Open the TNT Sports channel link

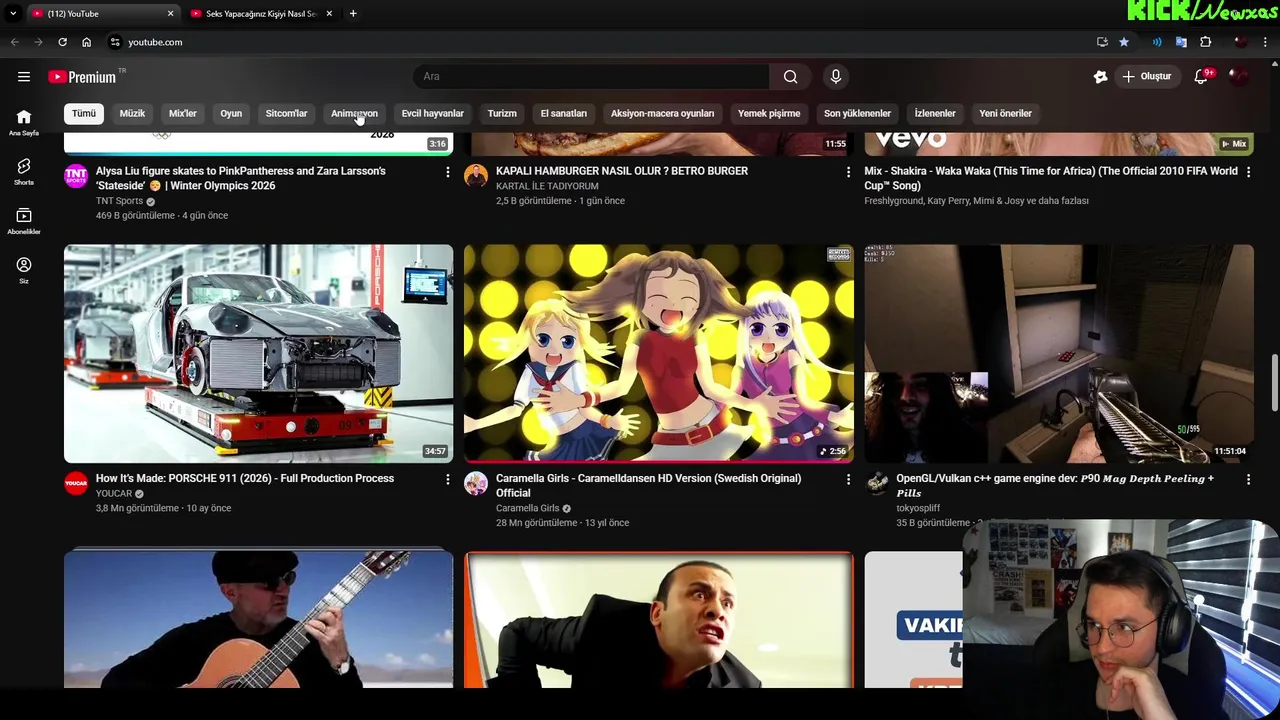[119, 201]
